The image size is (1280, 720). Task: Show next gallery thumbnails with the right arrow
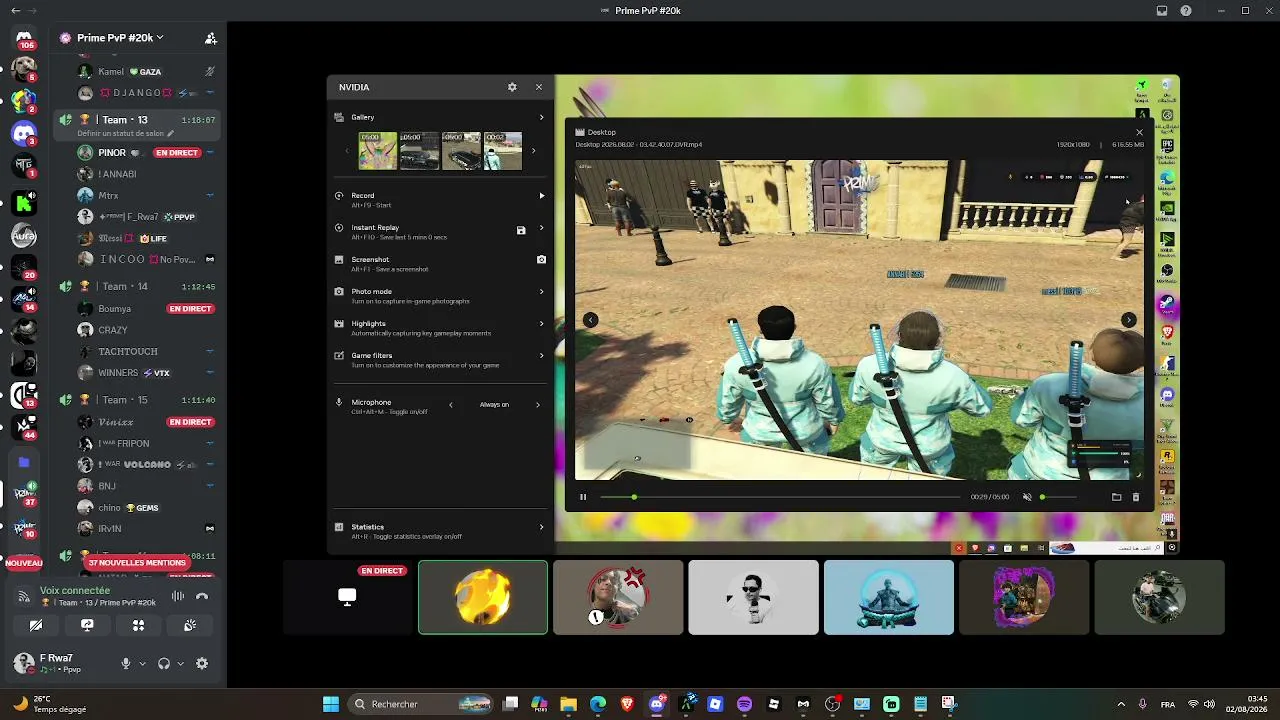[x=533, y=151]
